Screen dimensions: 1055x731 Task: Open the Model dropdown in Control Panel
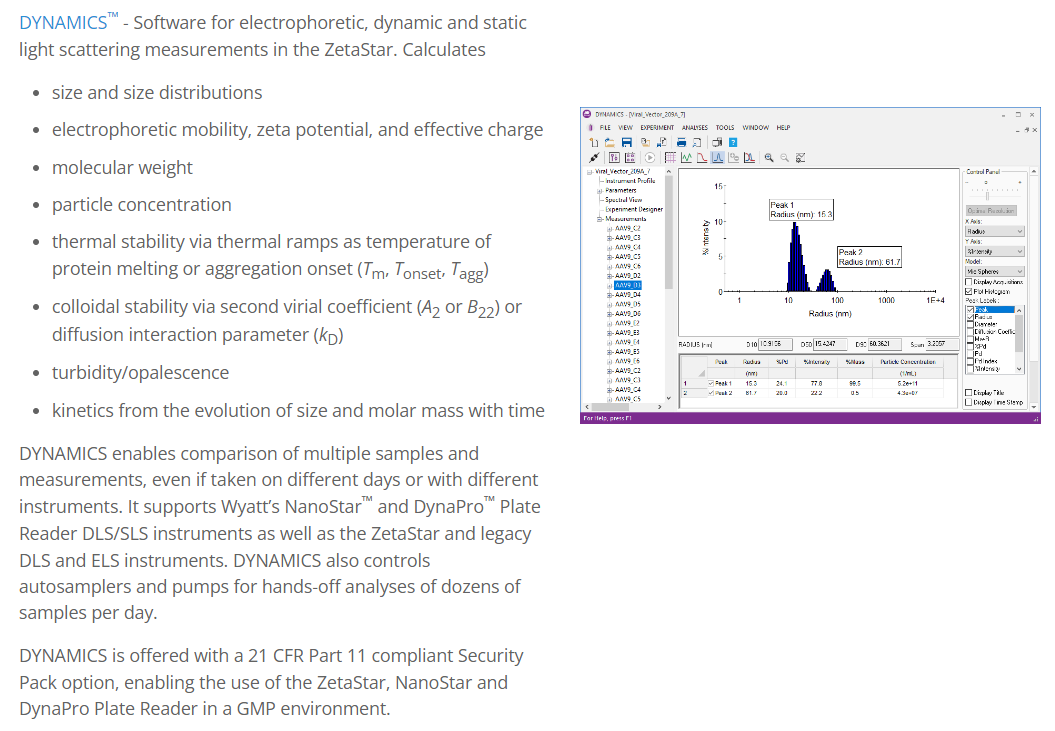[x=995, y=271]
